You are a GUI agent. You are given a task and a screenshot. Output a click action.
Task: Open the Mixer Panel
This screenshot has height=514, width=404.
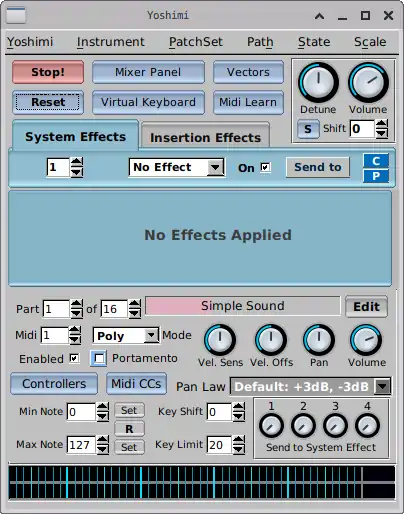point(148,72)
